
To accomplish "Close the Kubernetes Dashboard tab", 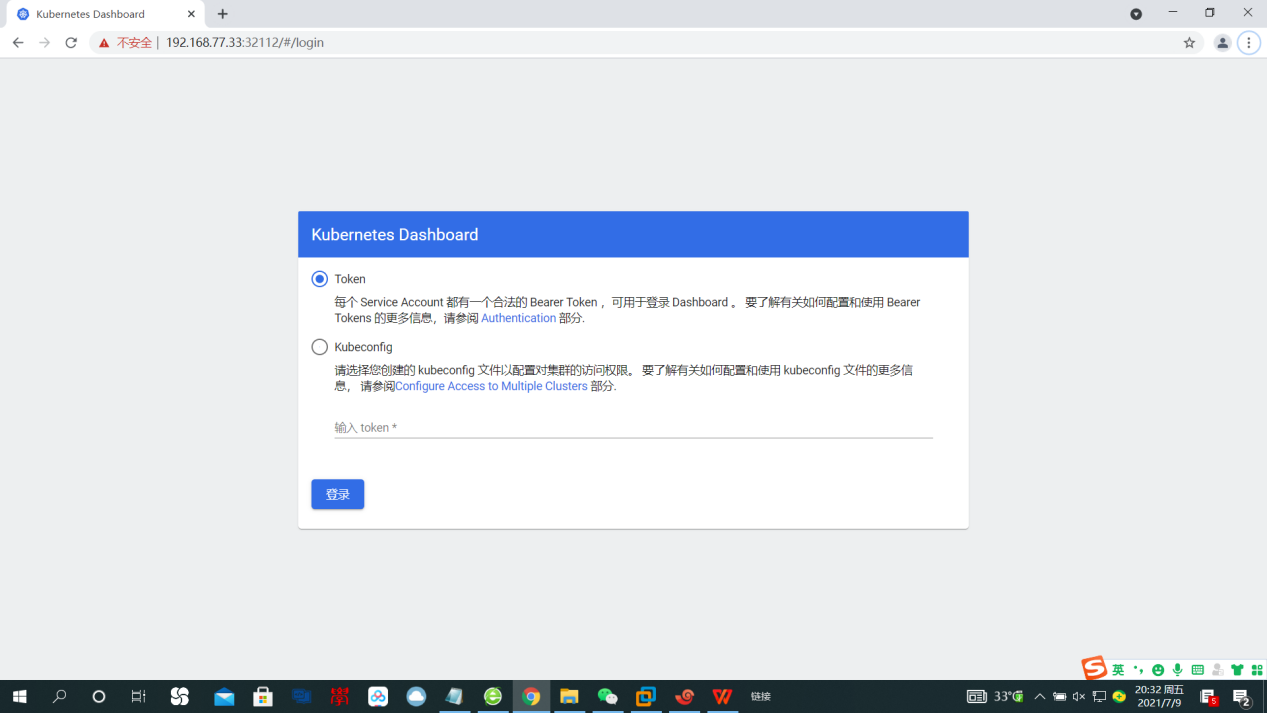I will [x=191, y=14].
